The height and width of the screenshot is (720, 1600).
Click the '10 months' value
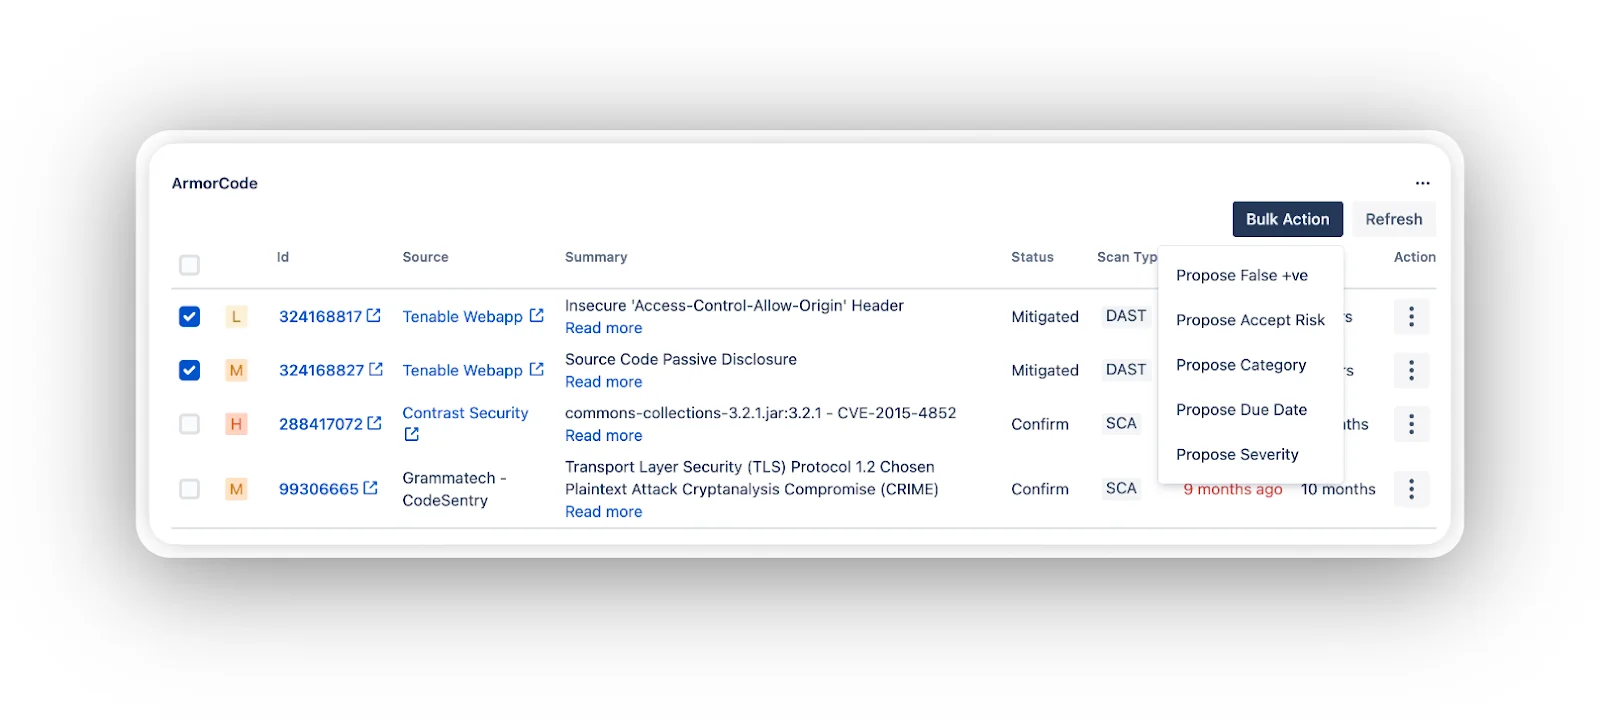tap(1338, 489)
